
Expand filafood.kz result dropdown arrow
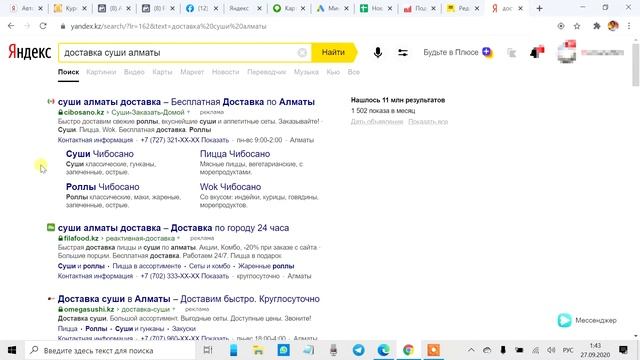pos(178,238)
